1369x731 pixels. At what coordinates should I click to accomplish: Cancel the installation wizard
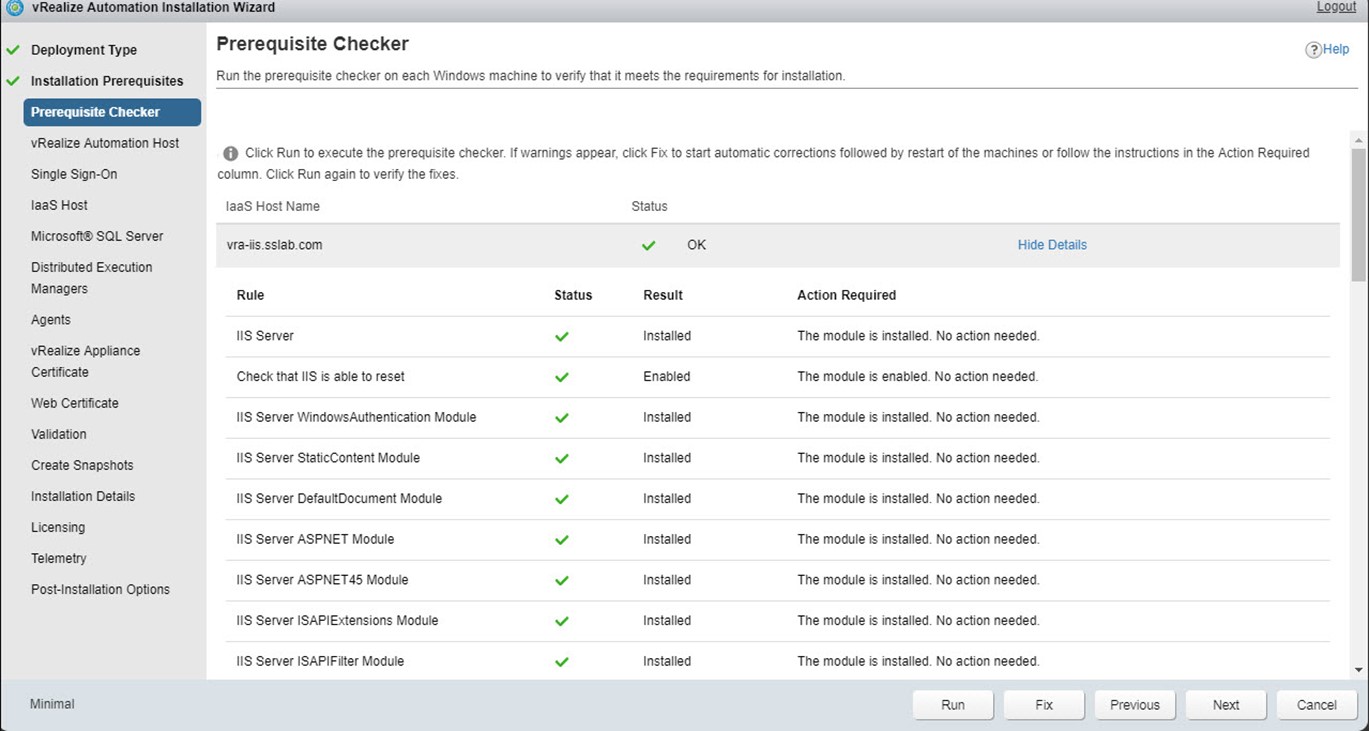(x=1317, y=705)
